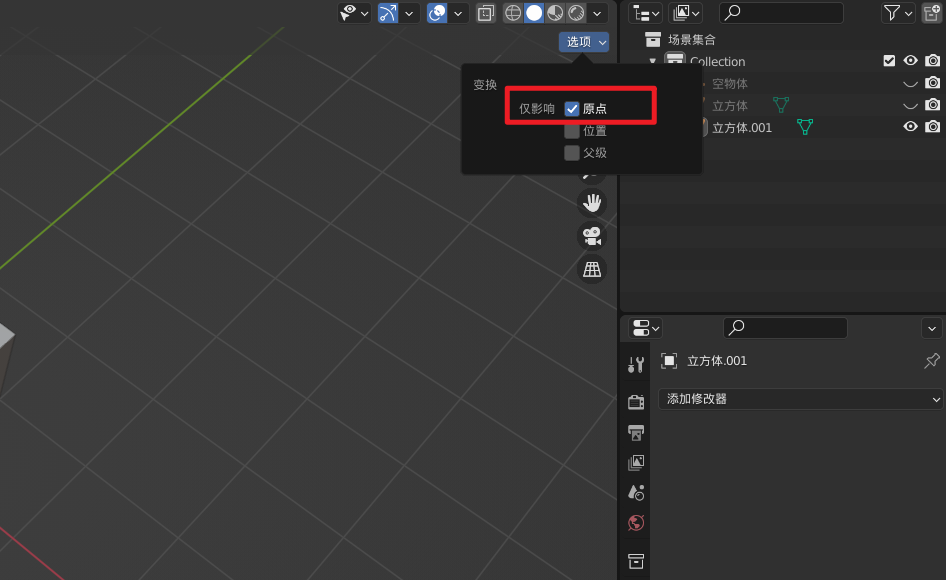Open the Collection properties tab

point(636,561)
